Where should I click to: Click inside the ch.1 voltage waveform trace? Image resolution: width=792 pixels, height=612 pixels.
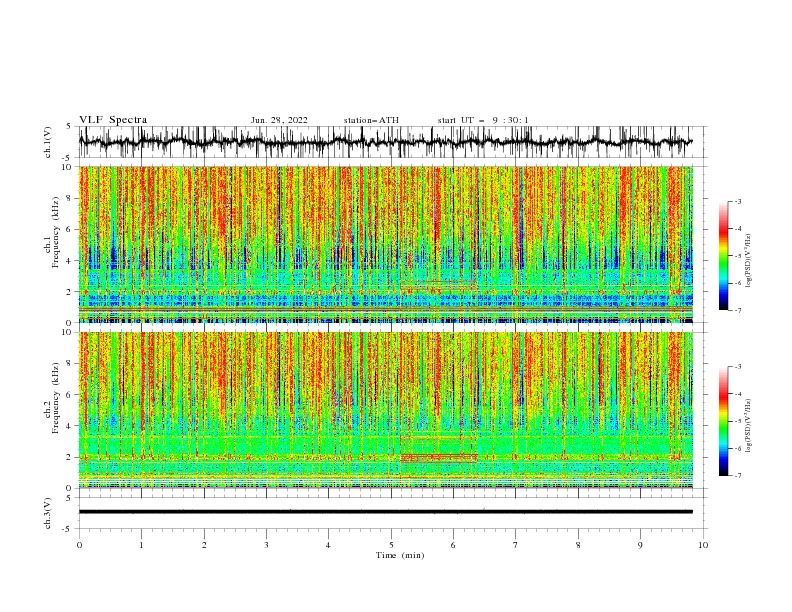coord(385,142)
